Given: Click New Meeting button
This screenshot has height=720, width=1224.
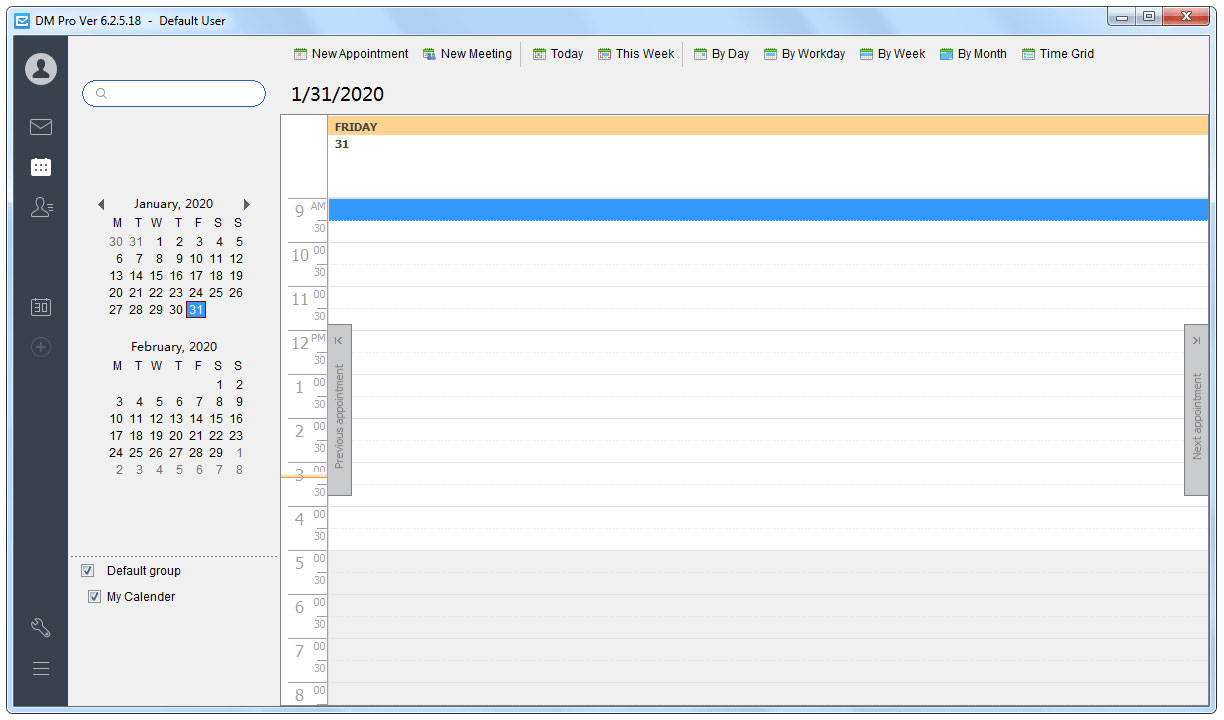Looking at the screenshot, I should click(467, 54).
